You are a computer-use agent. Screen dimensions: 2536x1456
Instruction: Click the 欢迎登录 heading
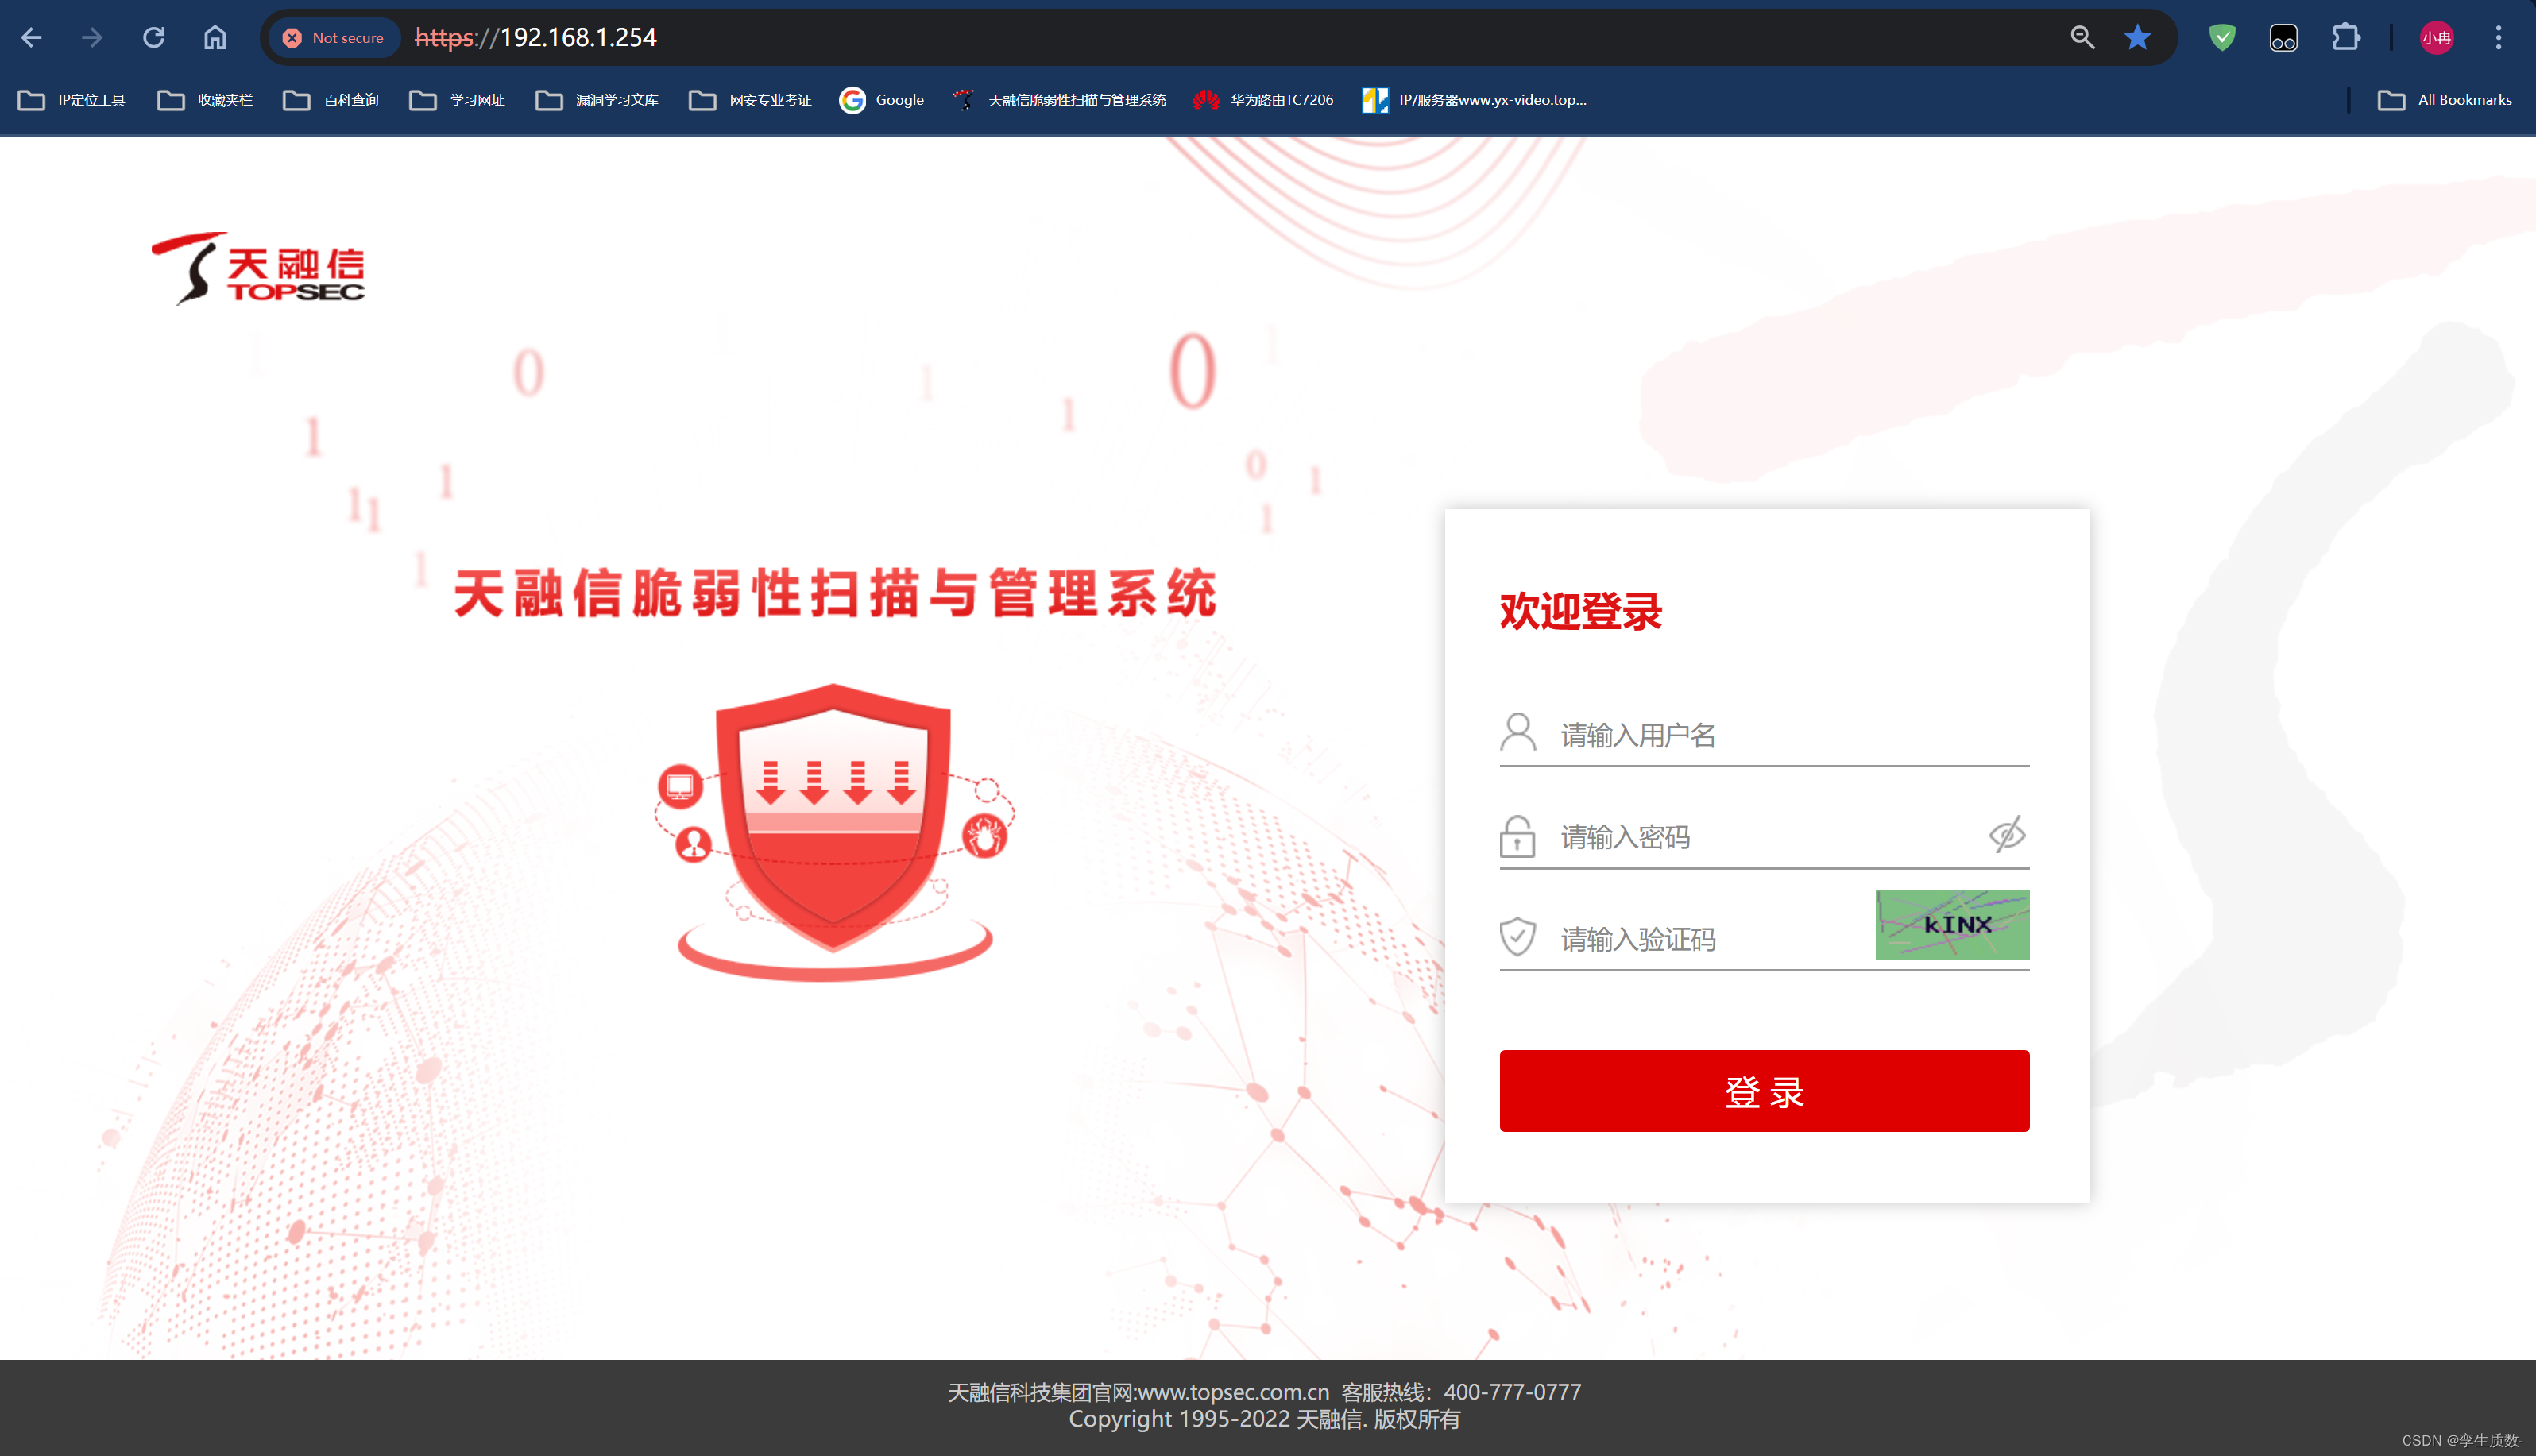coord(1580,611)
